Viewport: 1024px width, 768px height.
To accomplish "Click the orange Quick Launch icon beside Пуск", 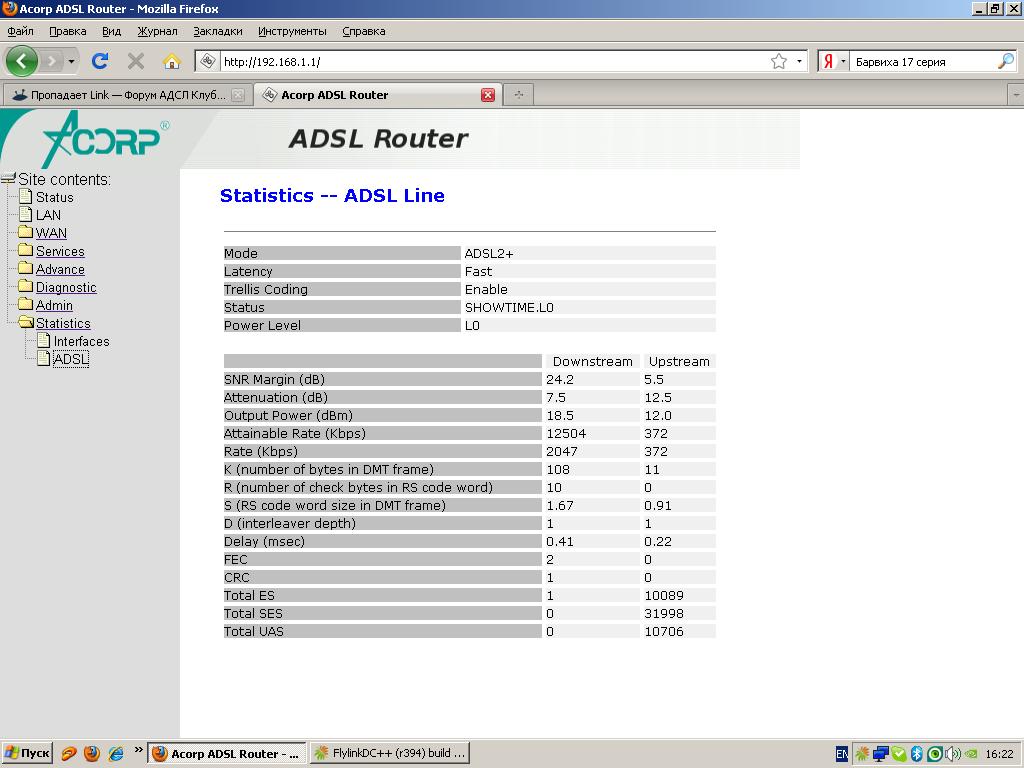I will 69,754.
